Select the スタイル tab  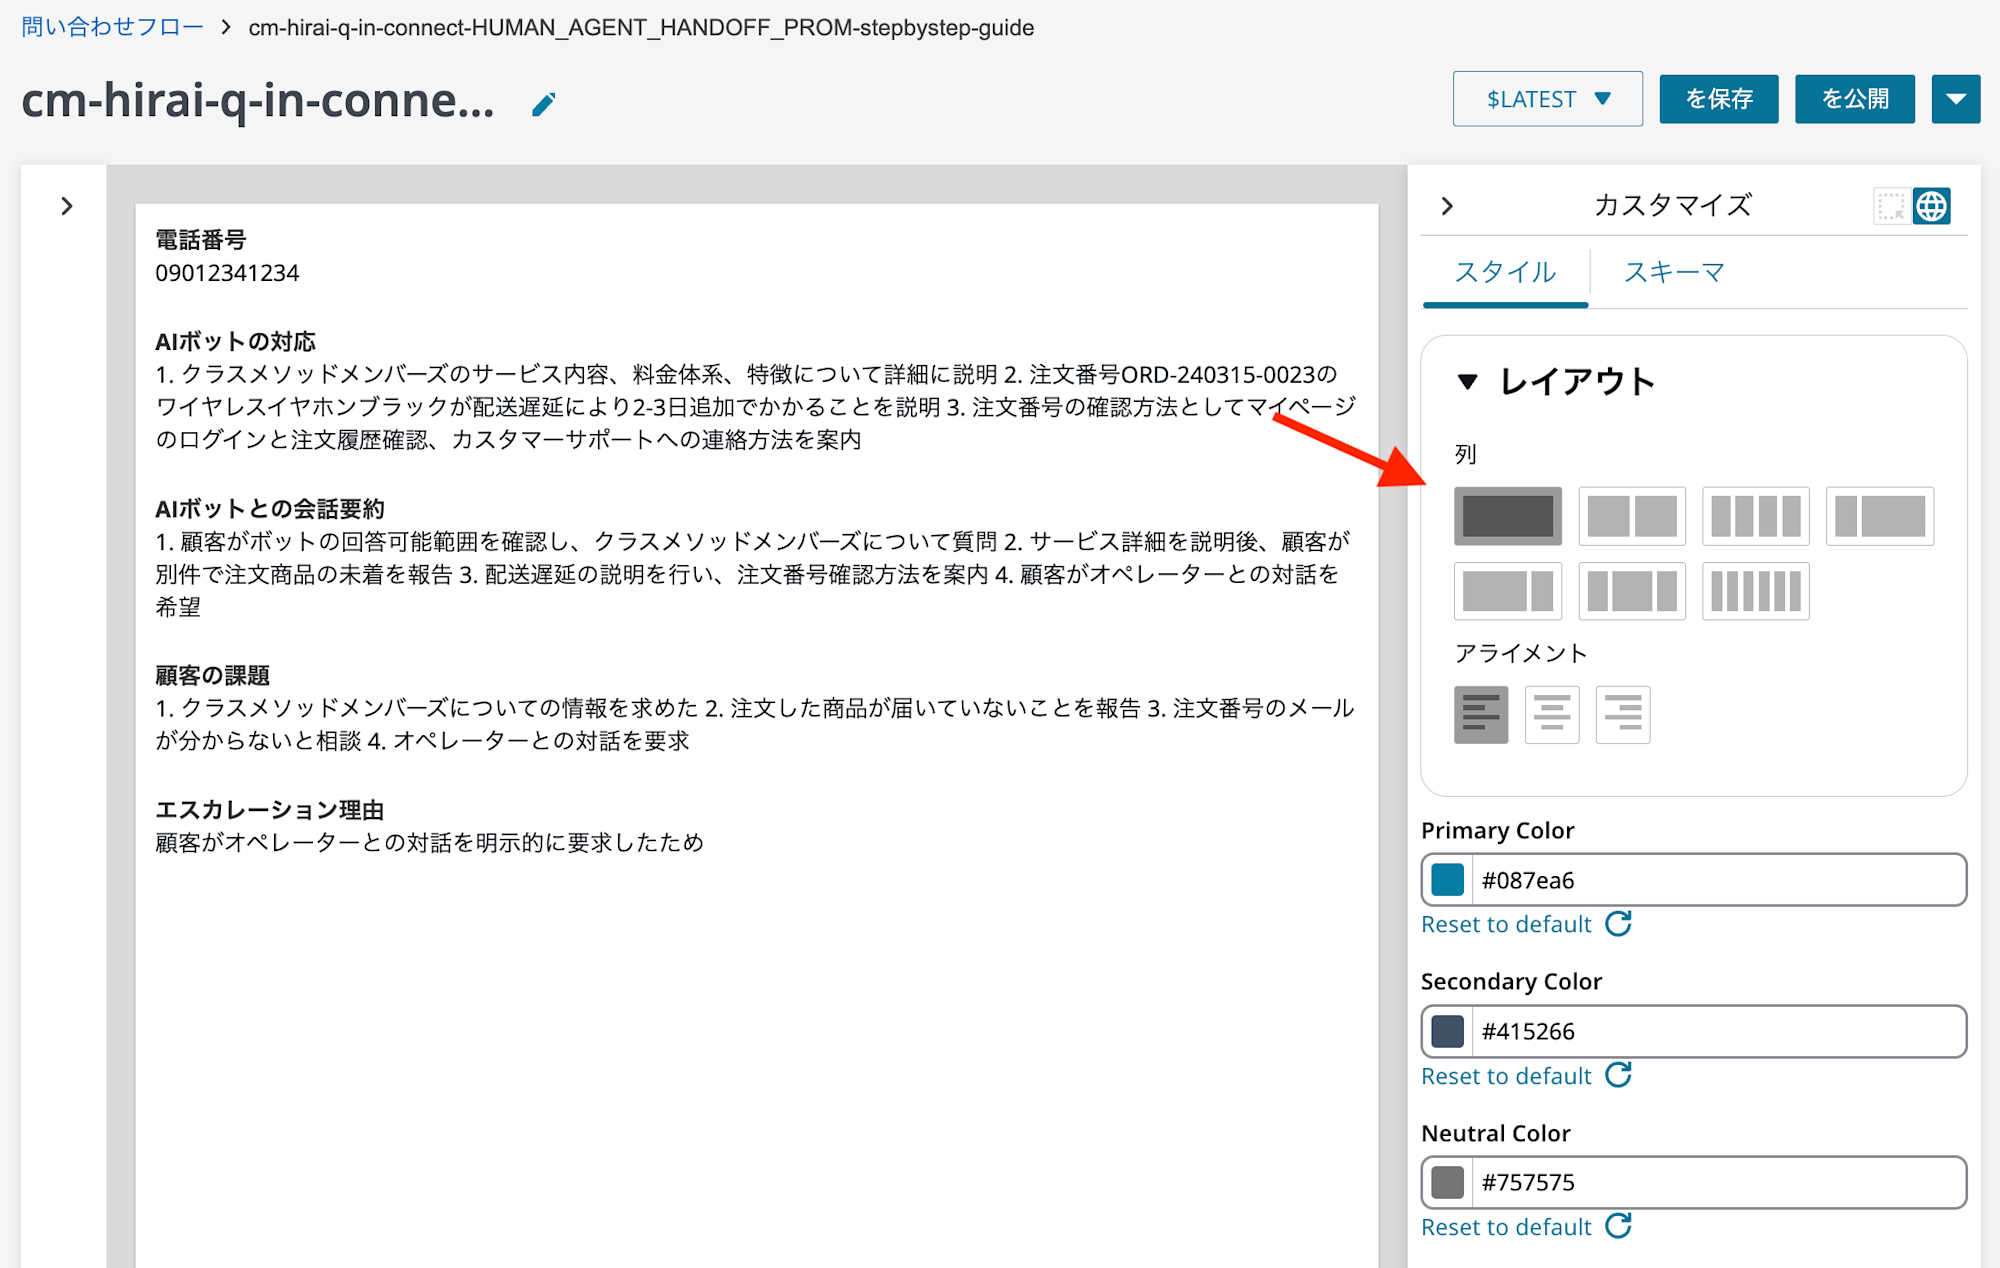coord(1504,272)
